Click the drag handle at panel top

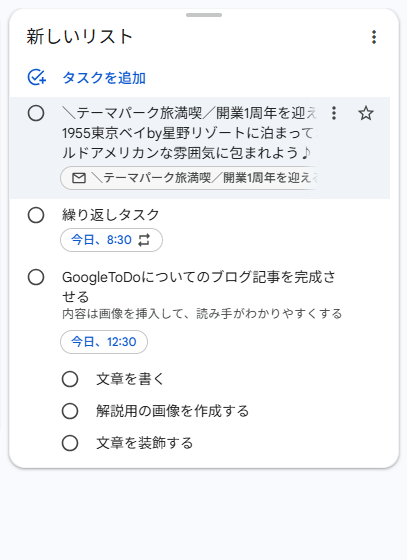click(204, 15)
